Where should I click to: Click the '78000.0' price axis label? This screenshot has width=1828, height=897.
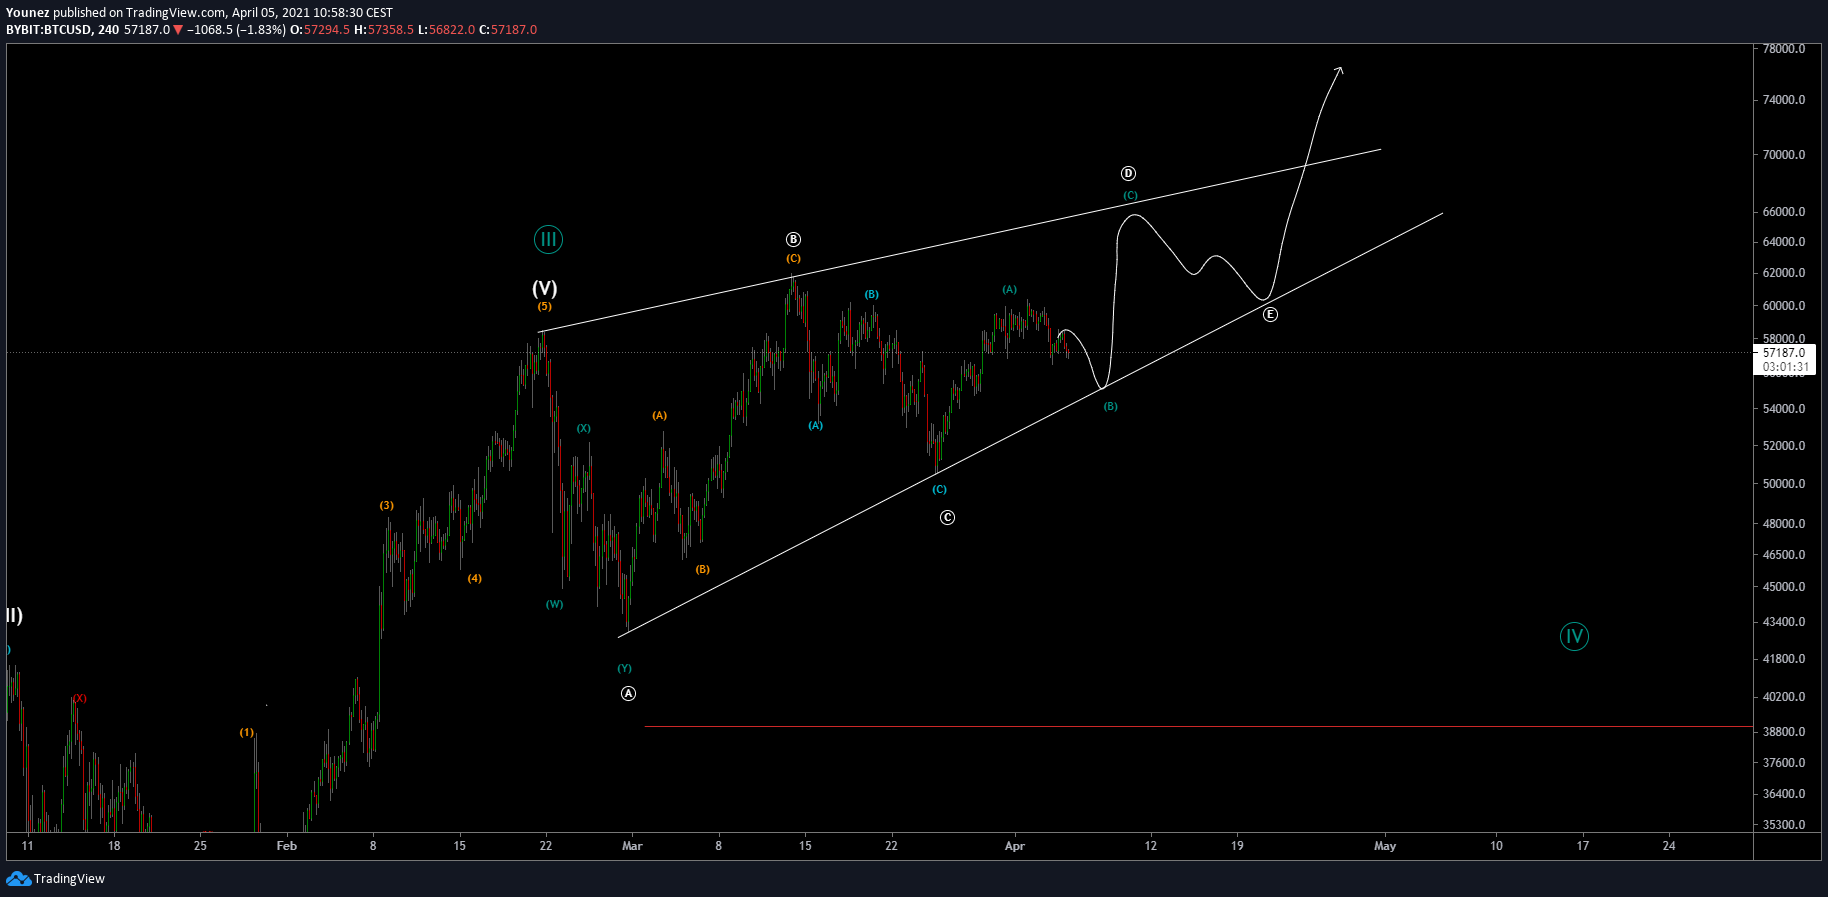(1784, 48)
